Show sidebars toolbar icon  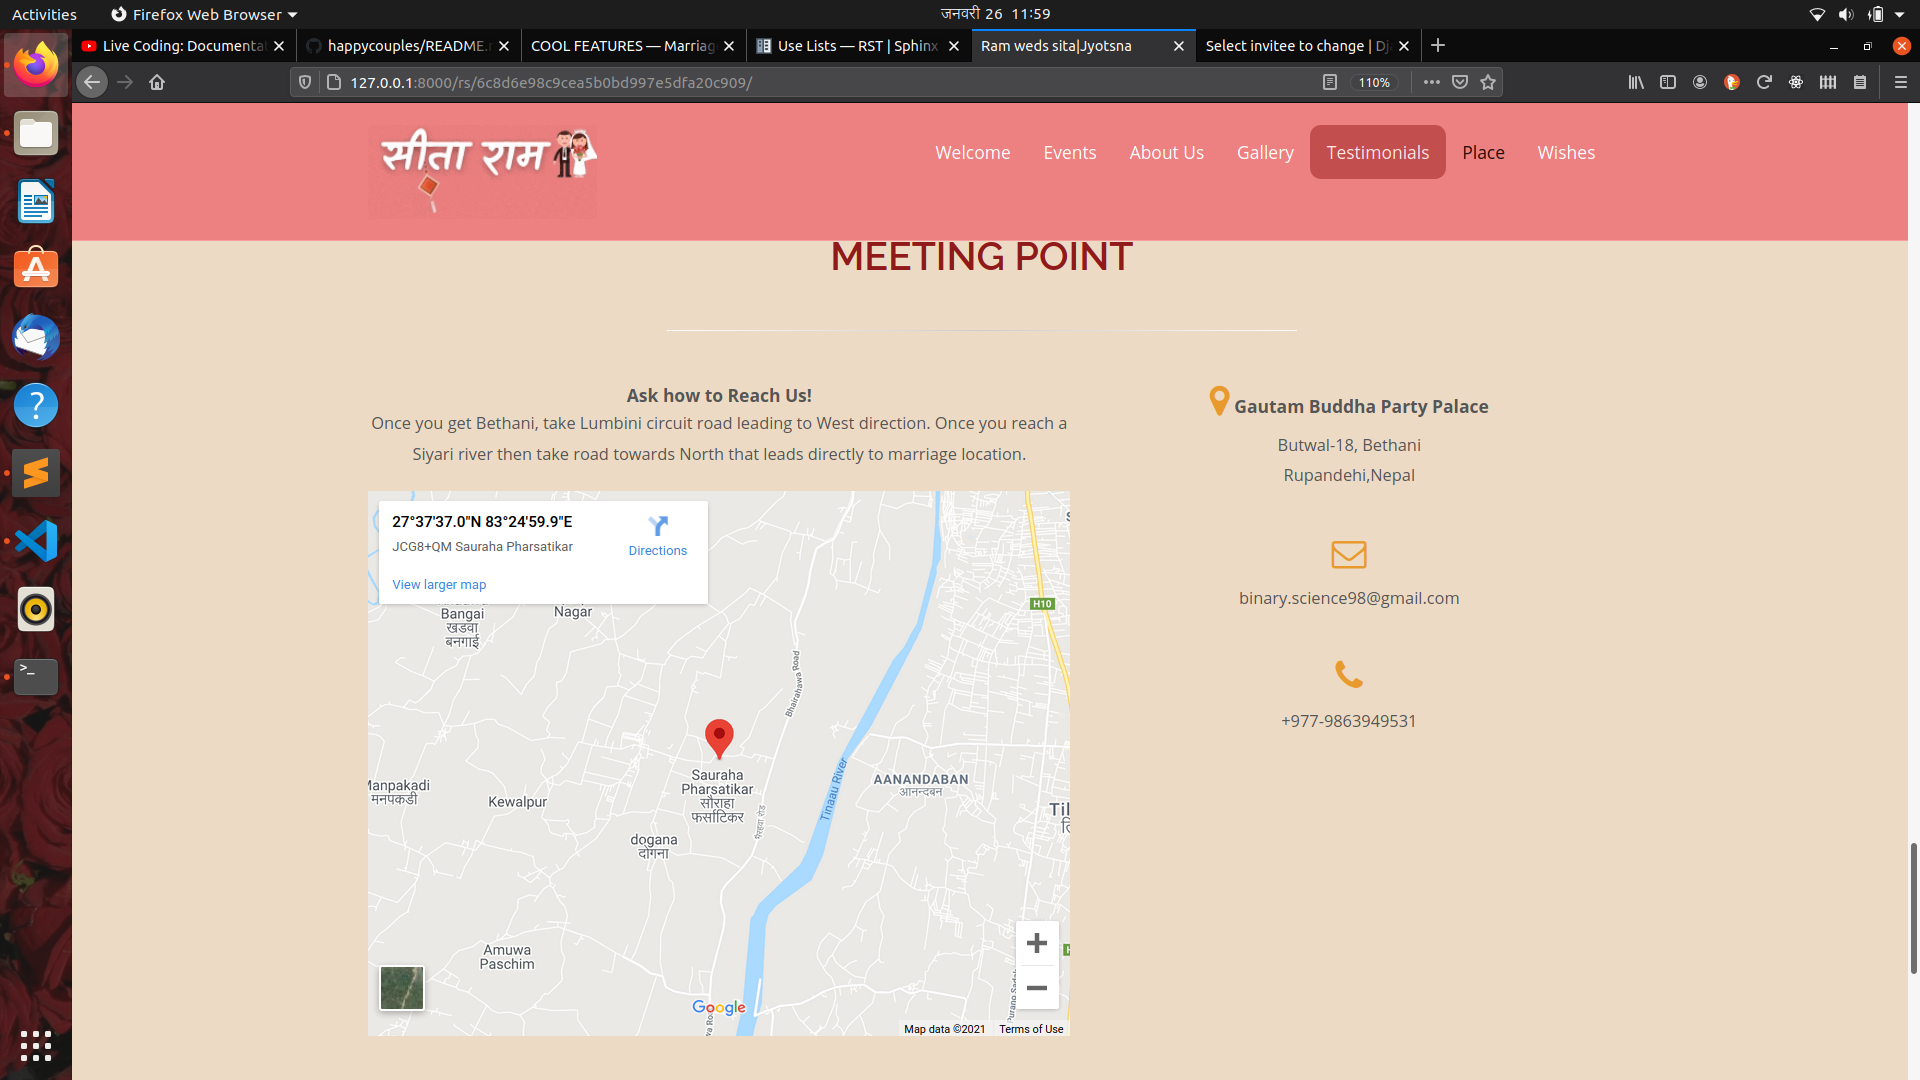[1668, 82]
